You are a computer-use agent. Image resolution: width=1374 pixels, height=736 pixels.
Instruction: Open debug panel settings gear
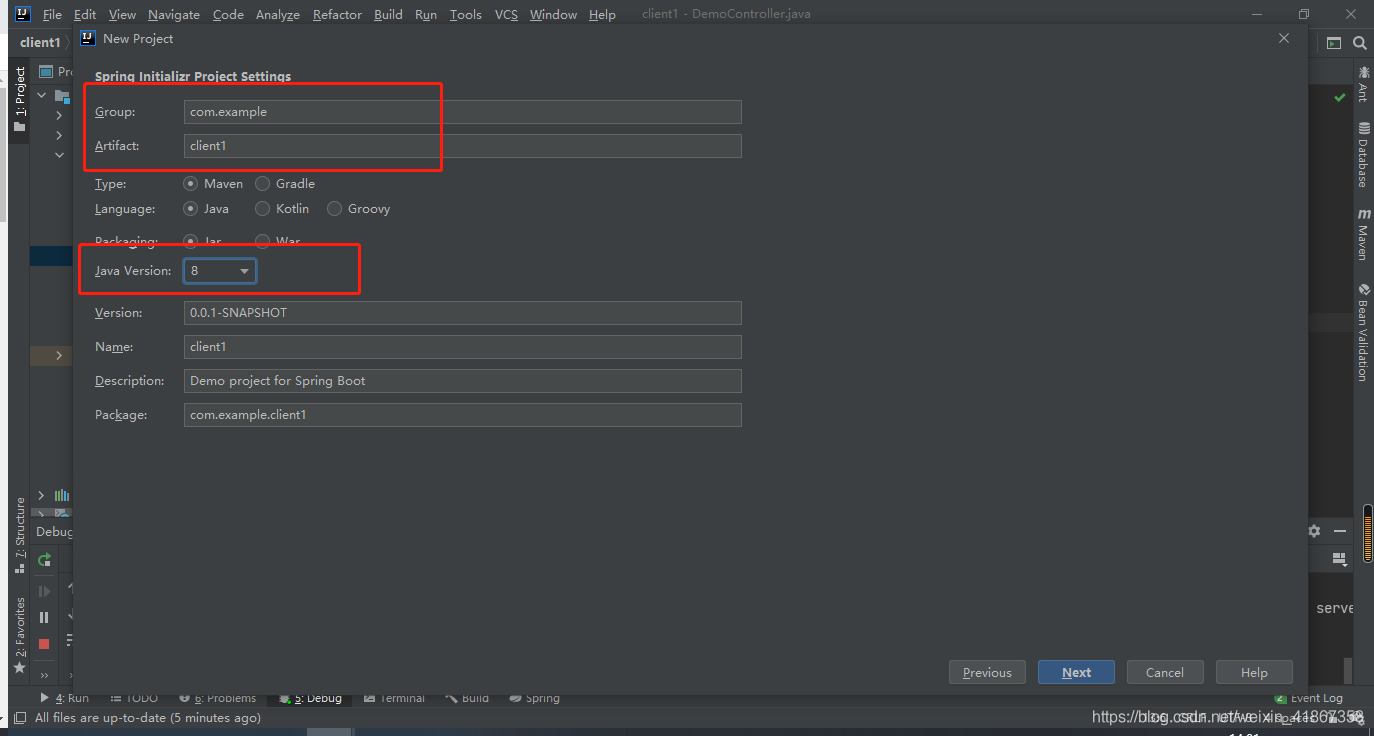pyautogui.click(x=1314, y=531)
